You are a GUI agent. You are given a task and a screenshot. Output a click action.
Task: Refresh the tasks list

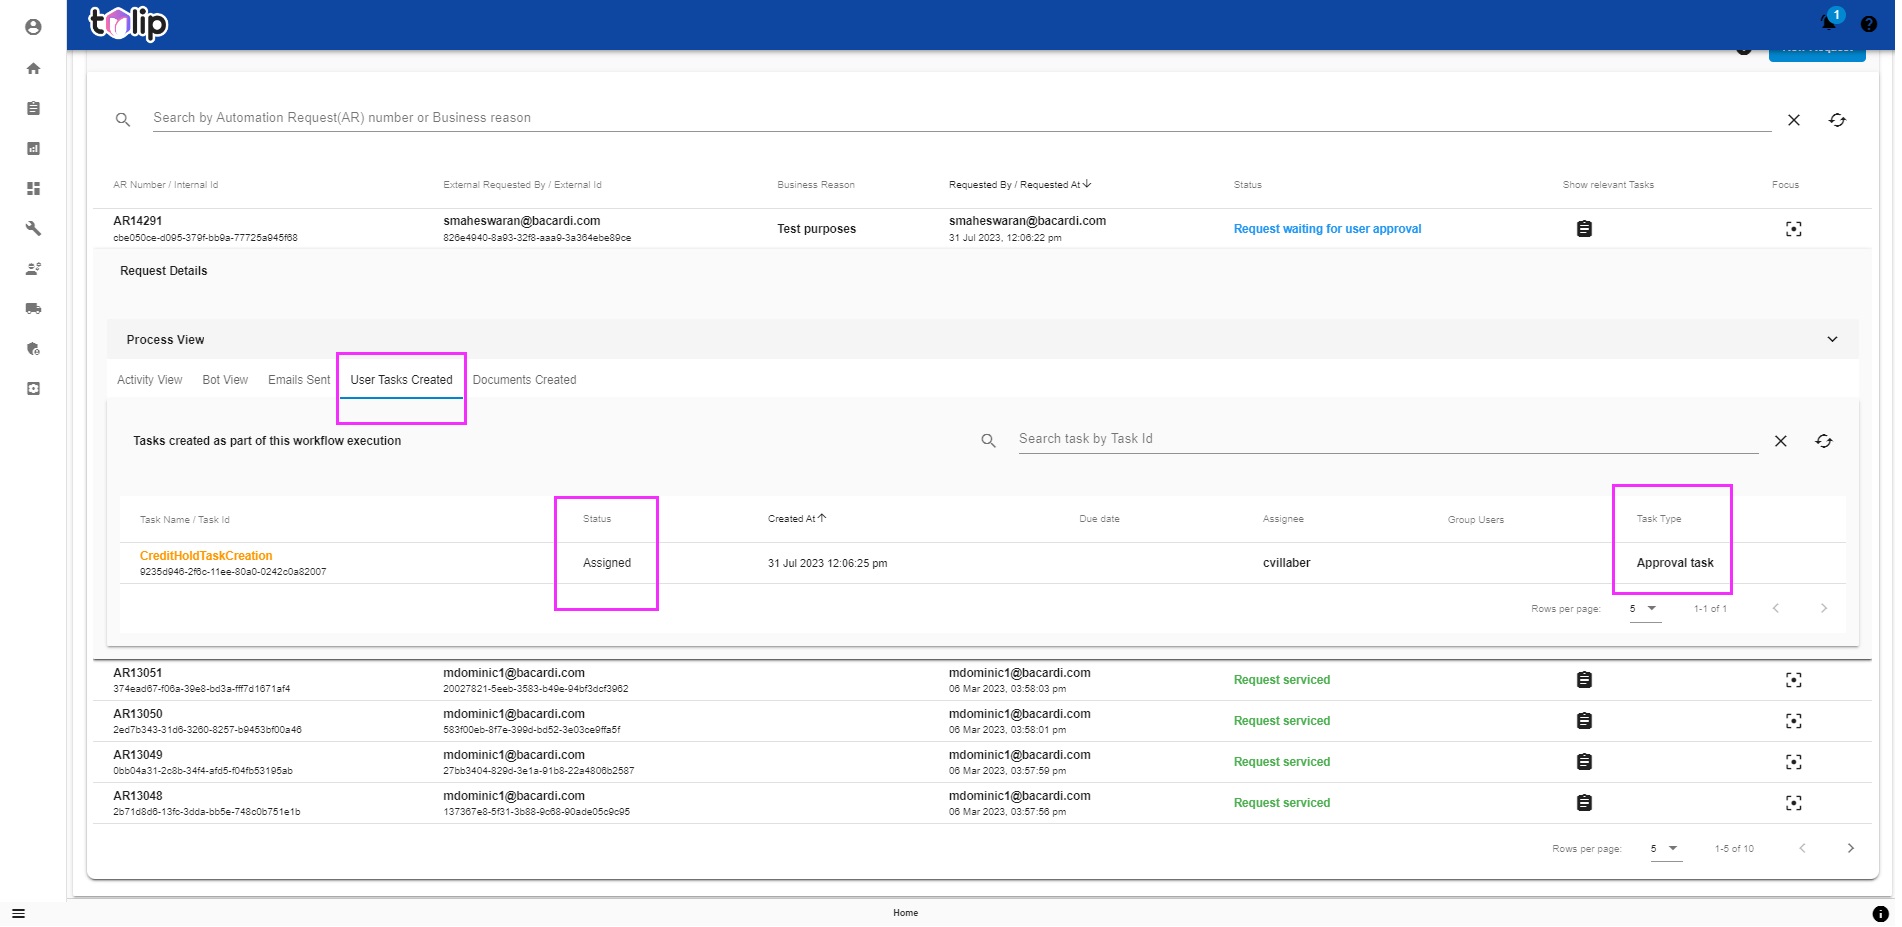(x=1824, y=441)
